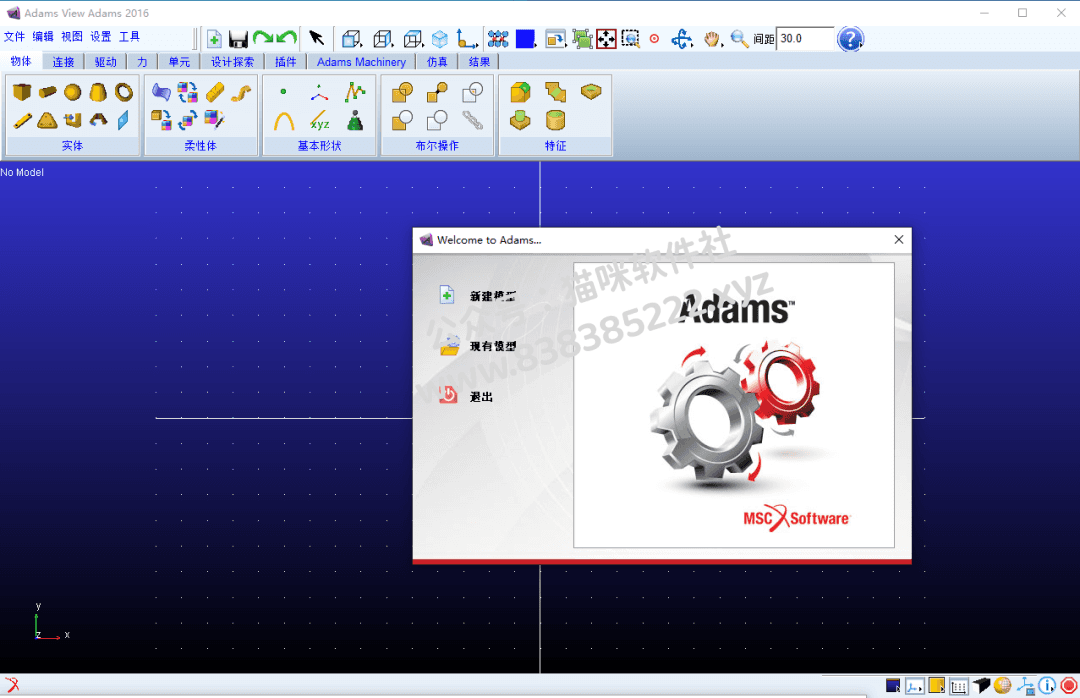Select the Chamfer feature tool
The height and width of the screenshot is (698, 1080).
click(556, 92)
